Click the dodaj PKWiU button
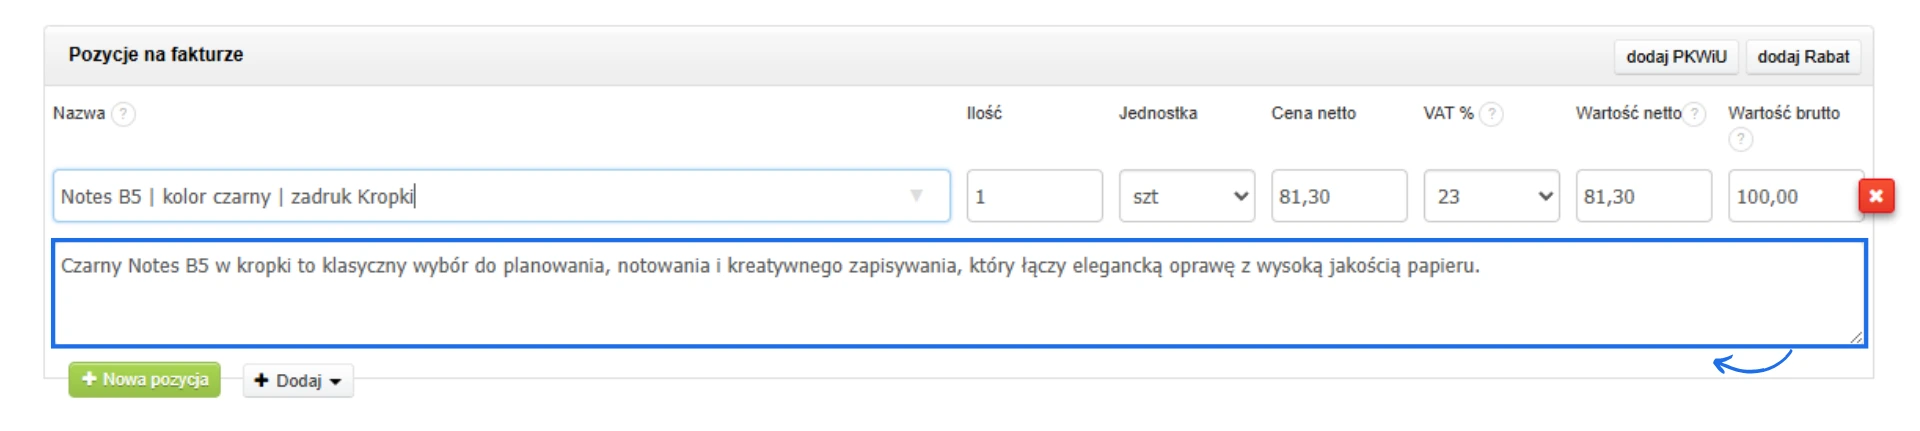The width and height of the screenshot is (1920, 431). pos(1676,57)
